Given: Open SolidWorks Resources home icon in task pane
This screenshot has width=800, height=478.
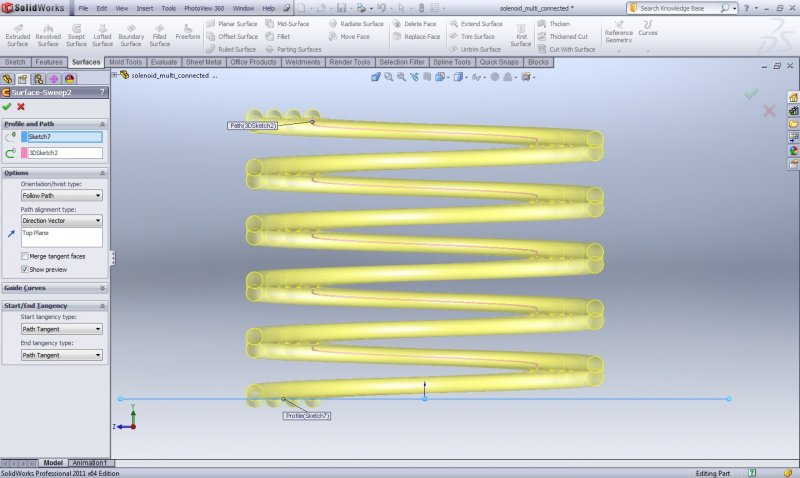Looking at the screenshot, I should [x=793, y=97].
